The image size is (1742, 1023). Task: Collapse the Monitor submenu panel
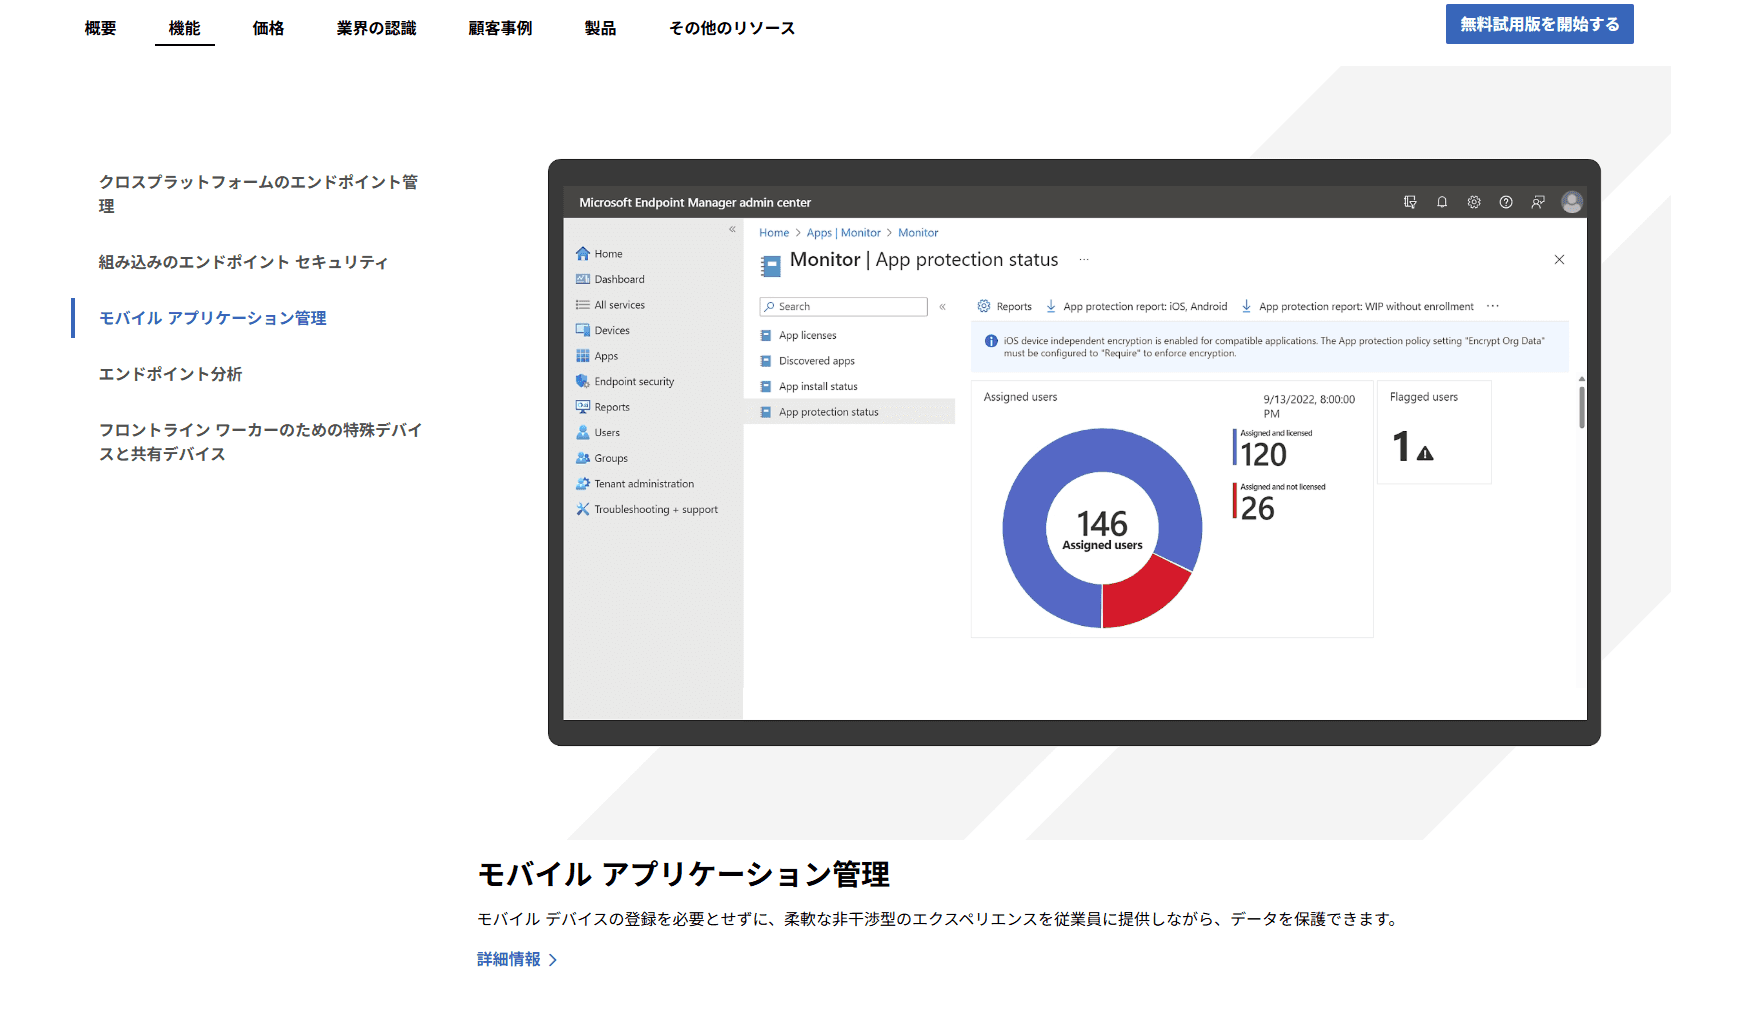[x=942, y=307]
